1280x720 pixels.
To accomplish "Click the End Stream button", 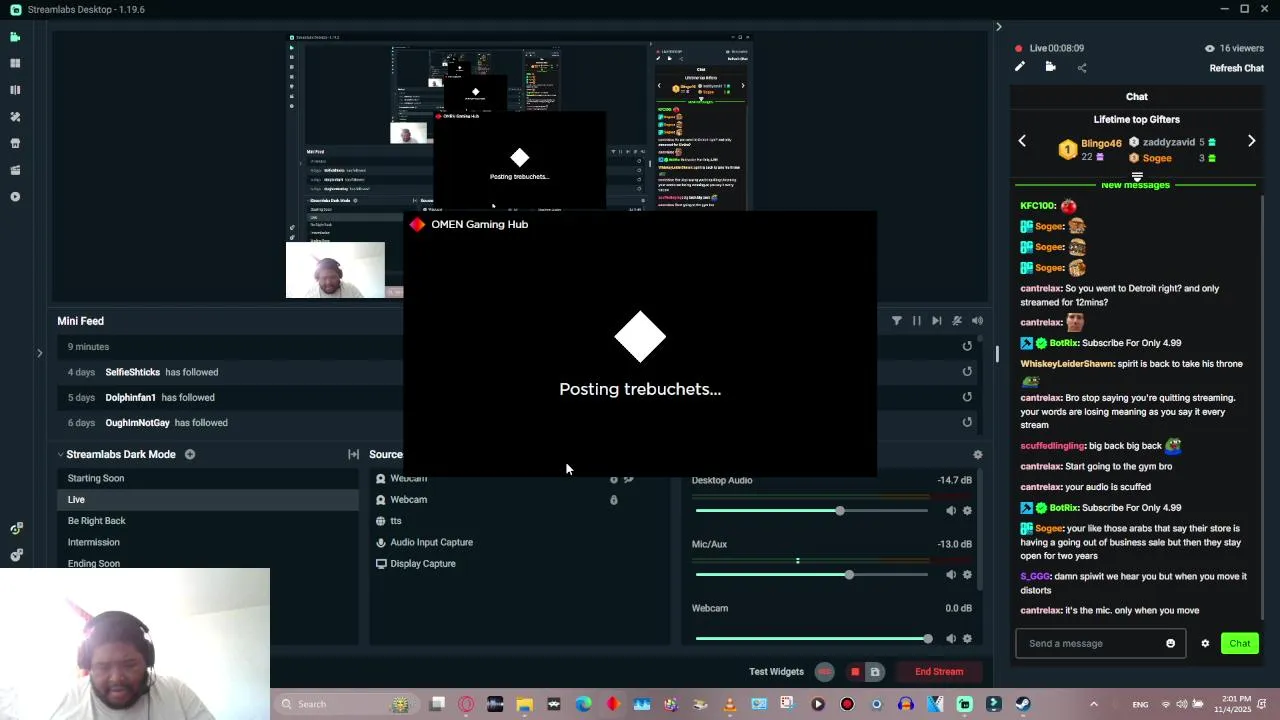I will (939, 672).
